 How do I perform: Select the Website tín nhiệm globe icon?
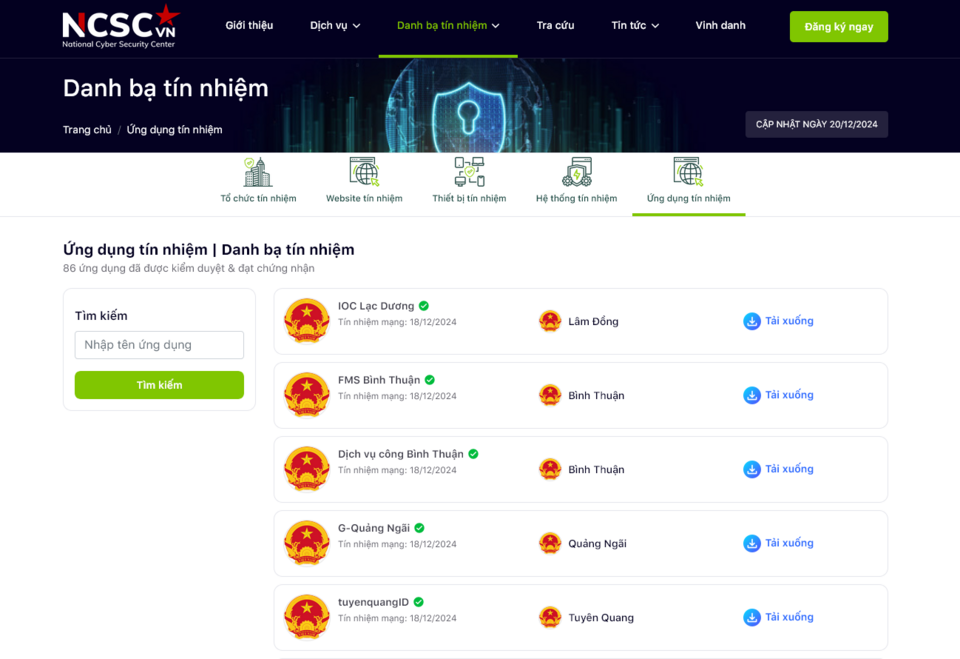tap(364, 172)
